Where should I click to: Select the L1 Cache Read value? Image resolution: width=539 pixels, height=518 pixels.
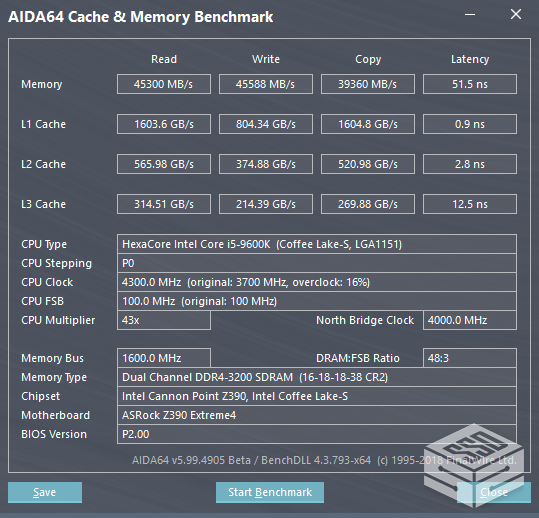coord(164,124)
